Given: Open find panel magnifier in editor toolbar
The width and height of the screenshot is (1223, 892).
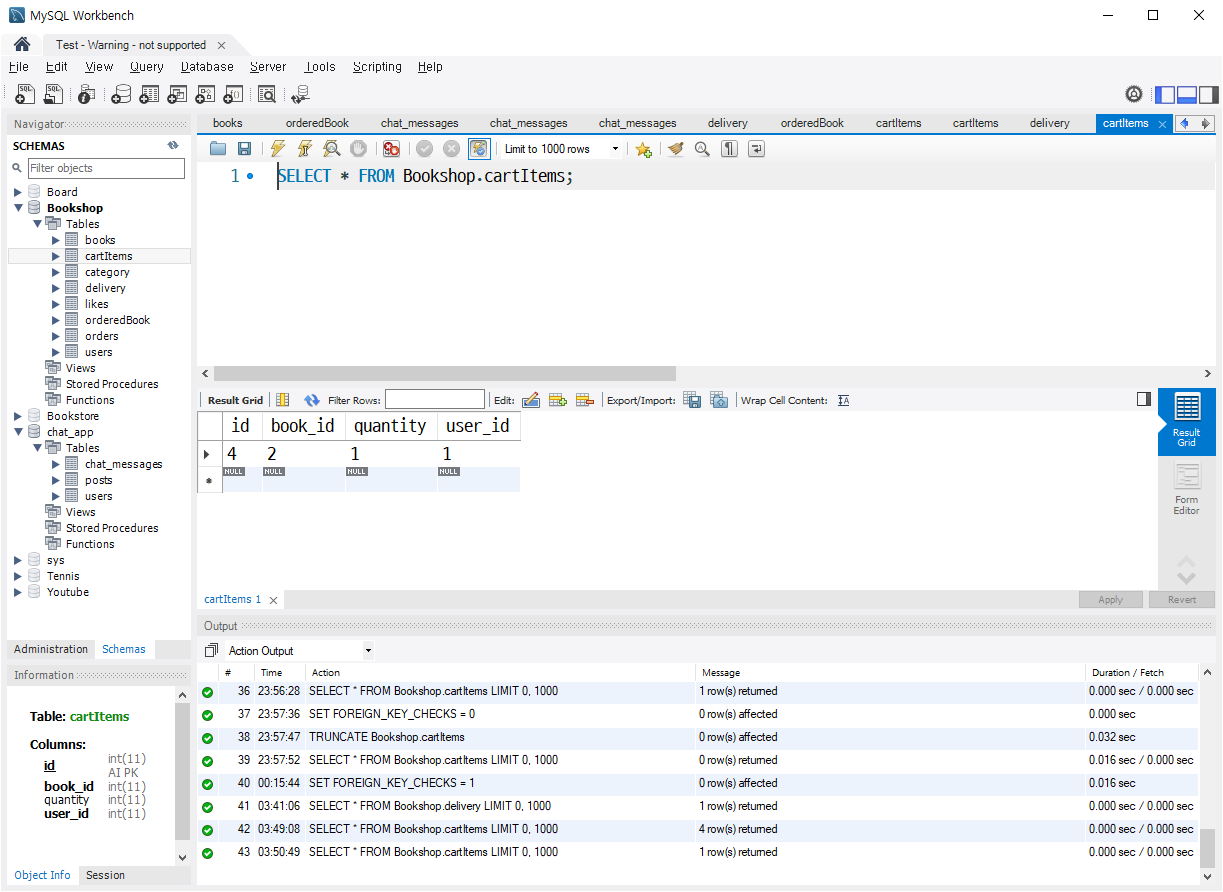Looking at the screenshot, I should [702, 149].
